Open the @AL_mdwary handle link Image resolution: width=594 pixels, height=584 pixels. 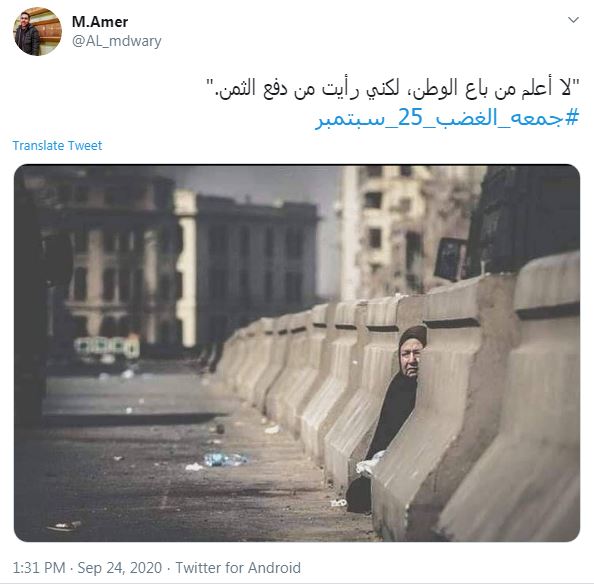[117, 41]
